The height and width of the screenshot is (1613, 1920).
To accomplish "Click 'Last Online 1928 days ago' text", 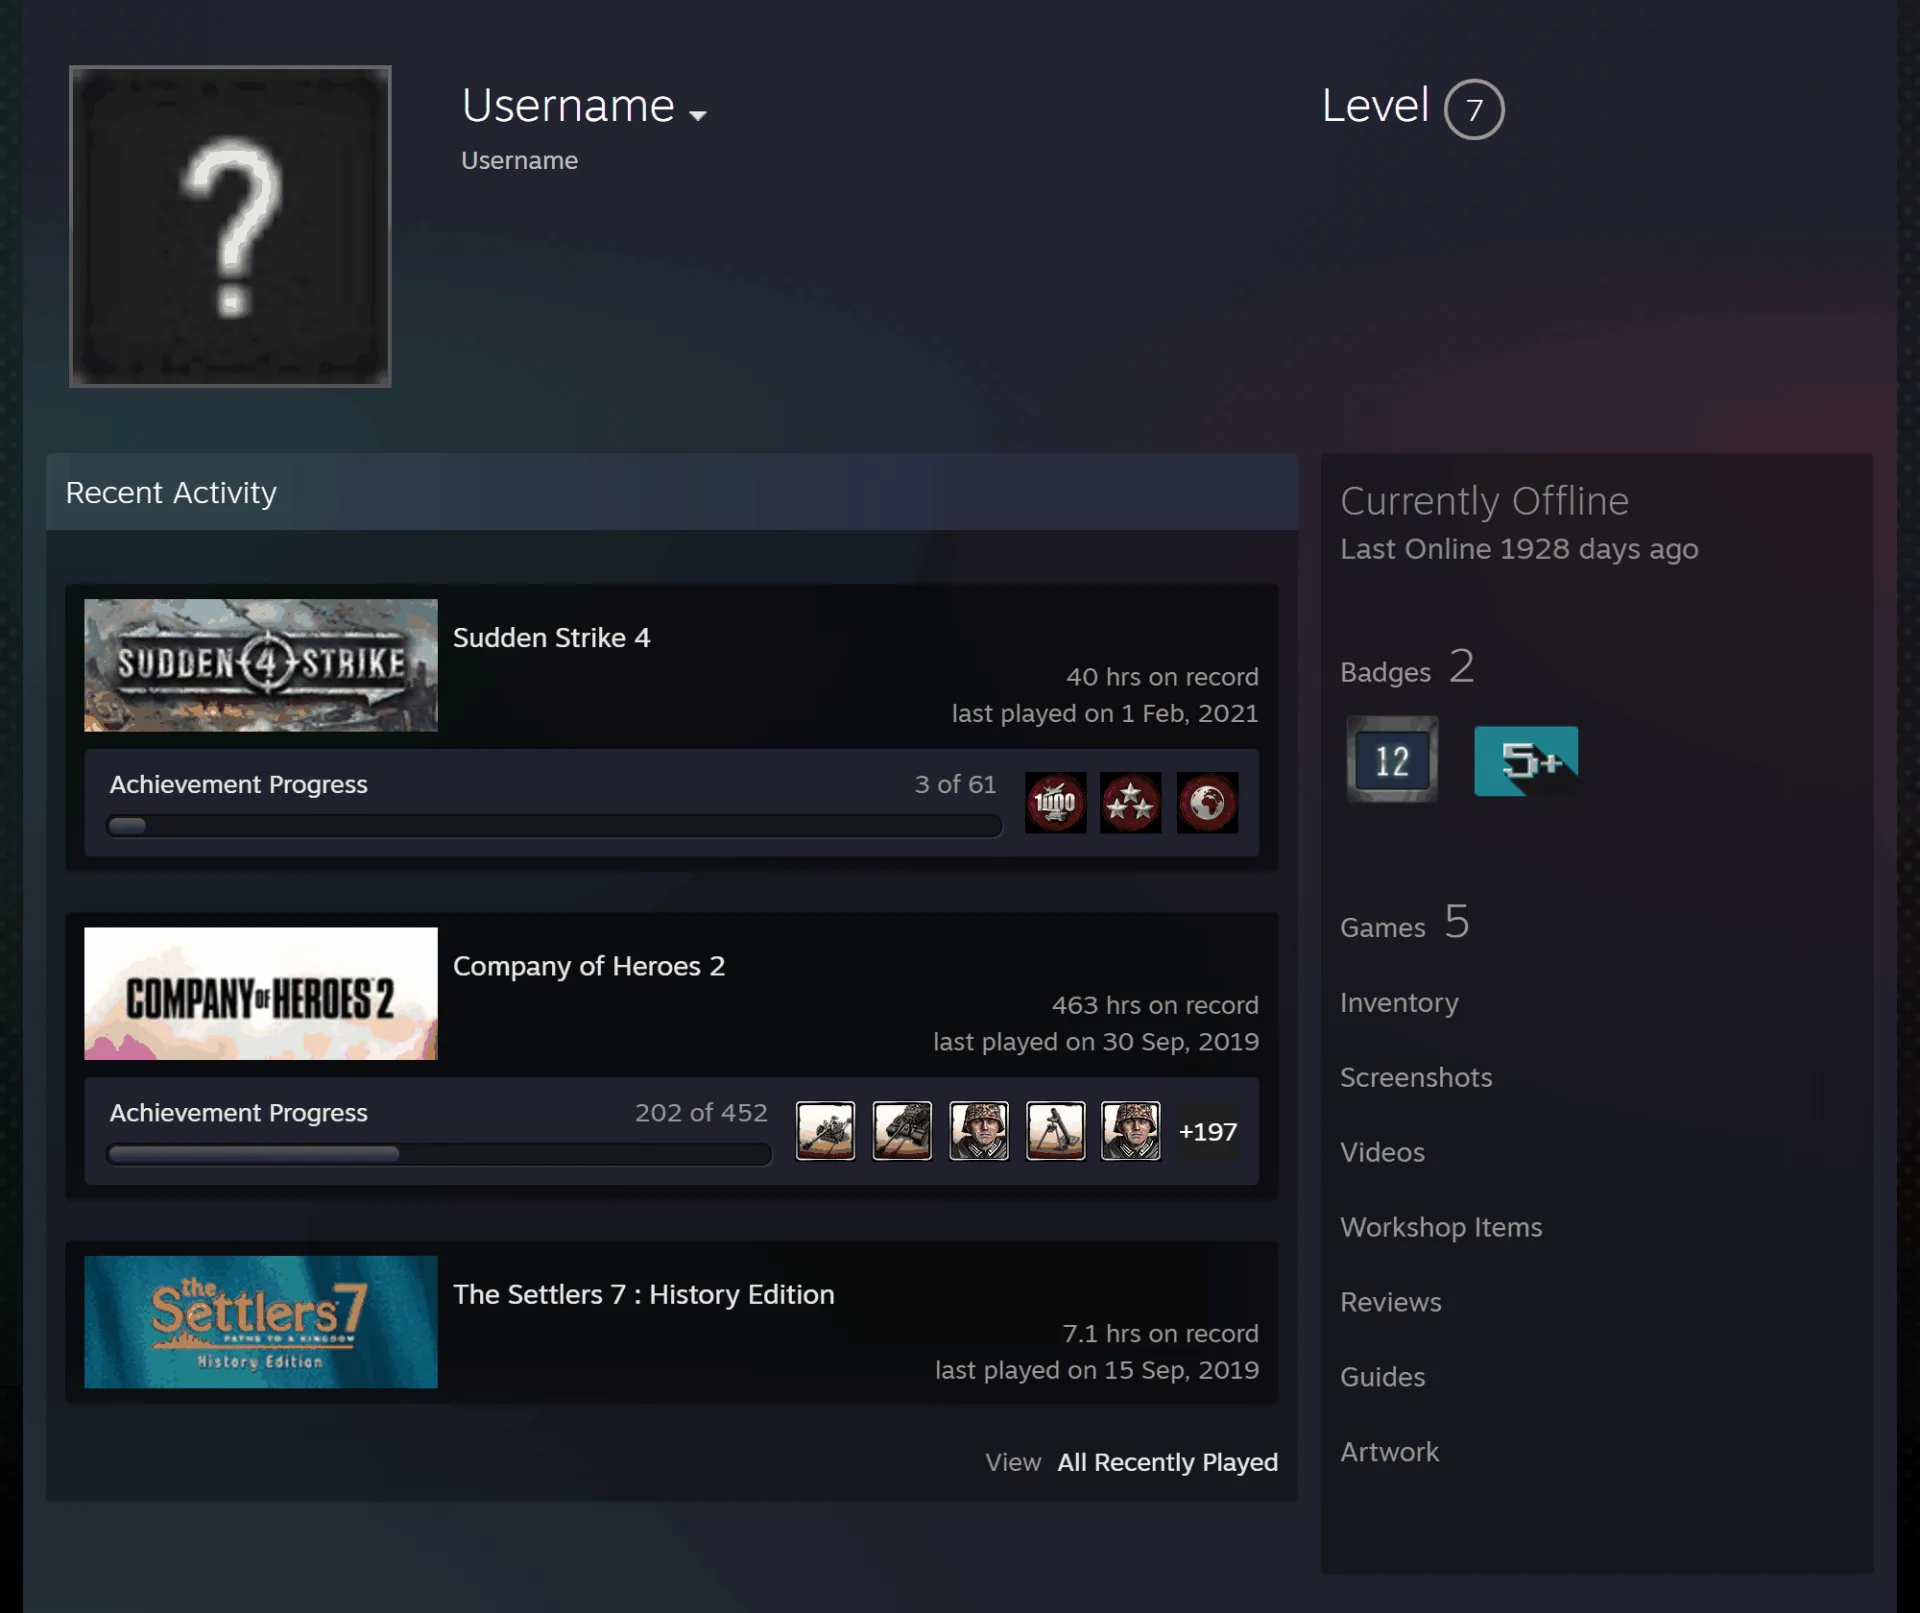I will tap(1519, 549).
